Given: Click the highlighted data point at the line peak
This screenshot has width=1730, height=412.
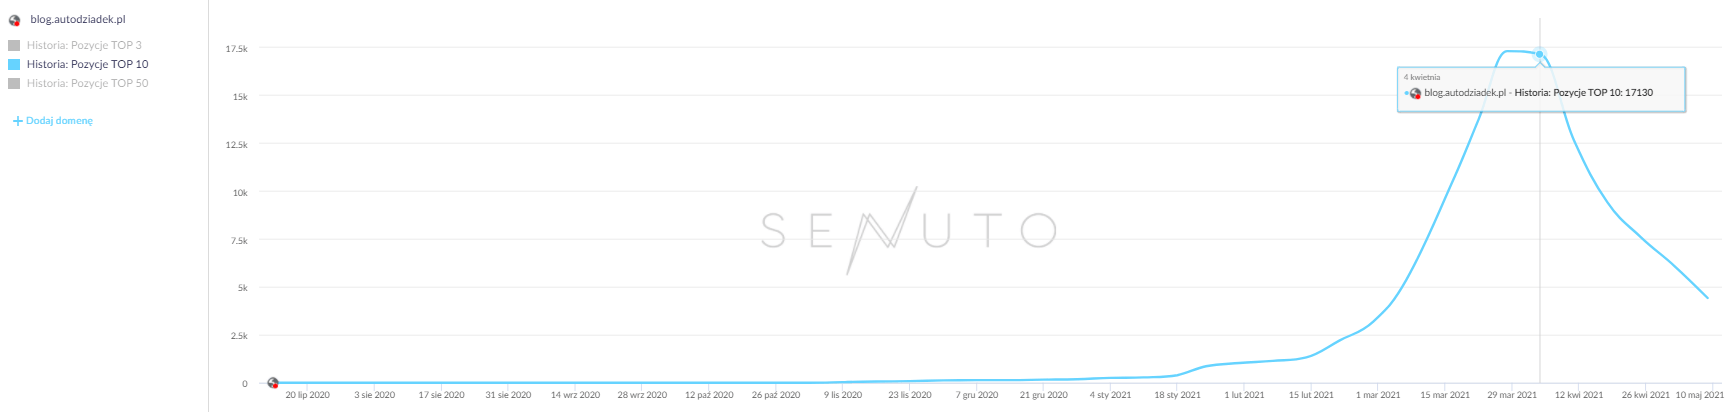Looking at the screenshot, I should [x=1540, y=54].
